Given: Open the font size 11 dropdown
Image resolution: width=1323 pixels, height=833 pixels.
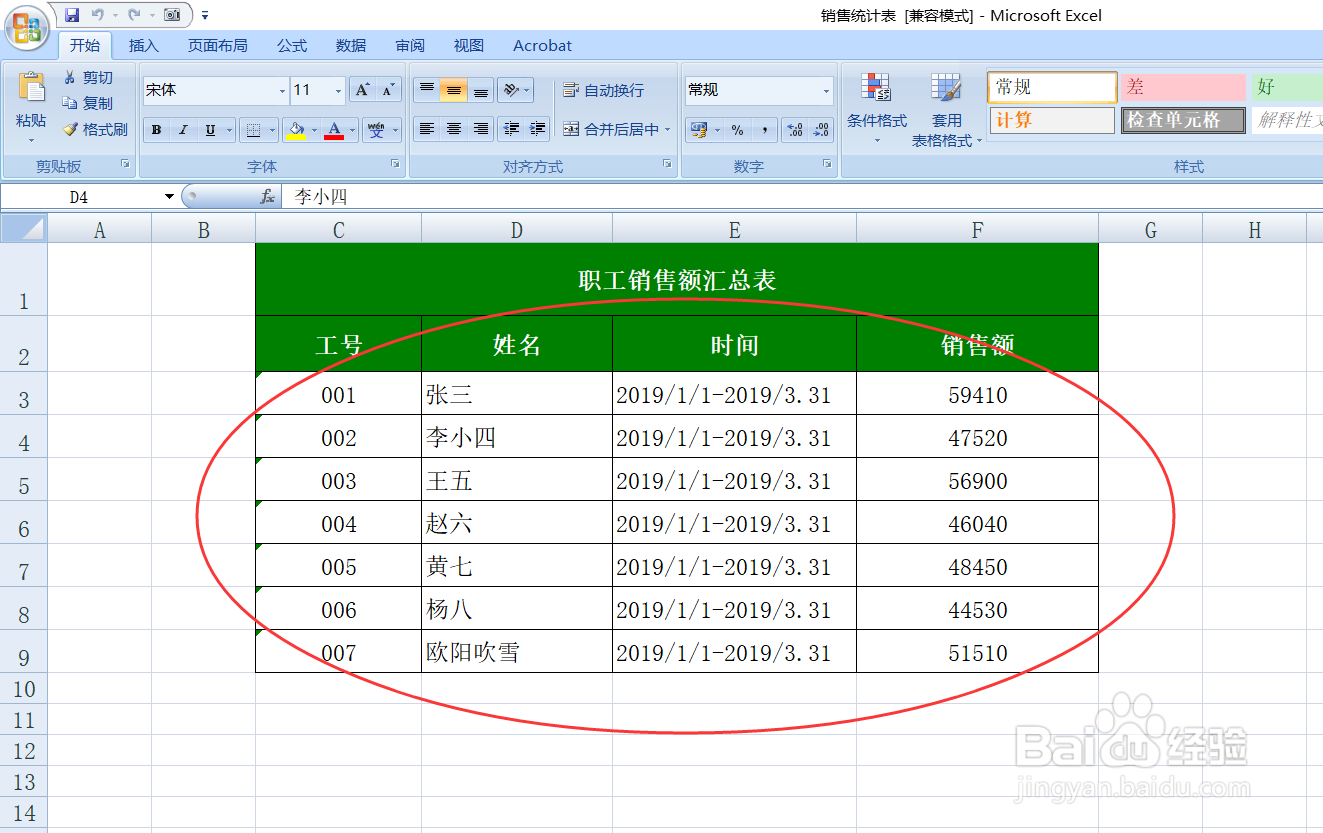Looking at the screenshot, I should point(337,90).
